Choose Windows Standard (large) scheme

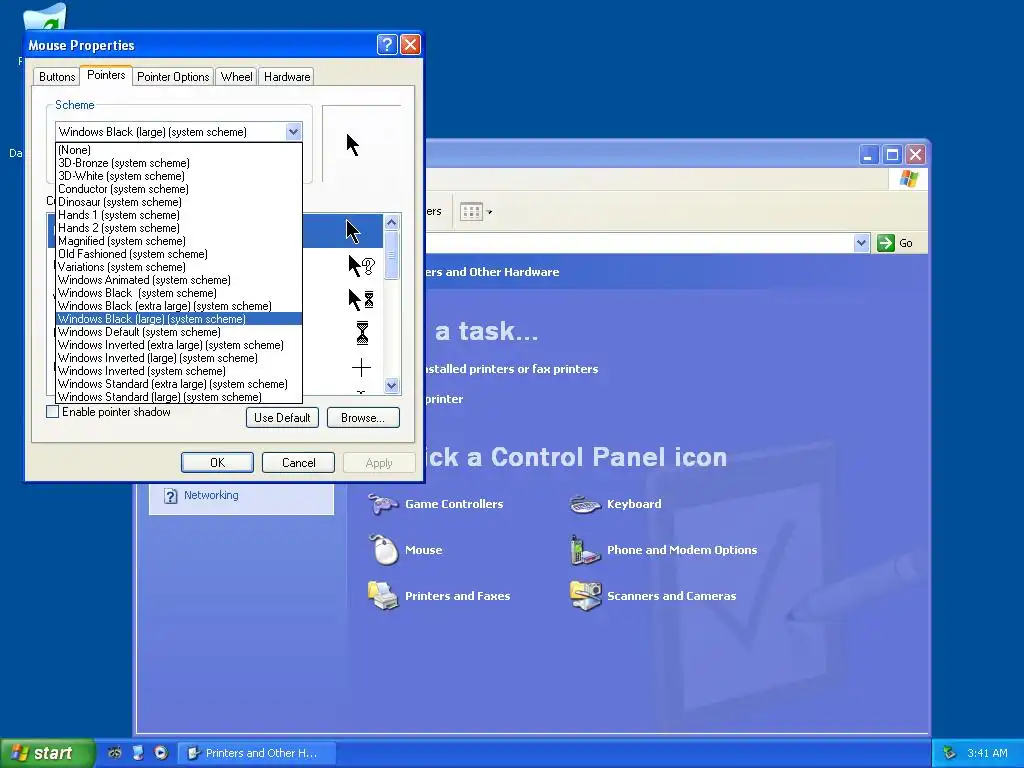(178, 396)
